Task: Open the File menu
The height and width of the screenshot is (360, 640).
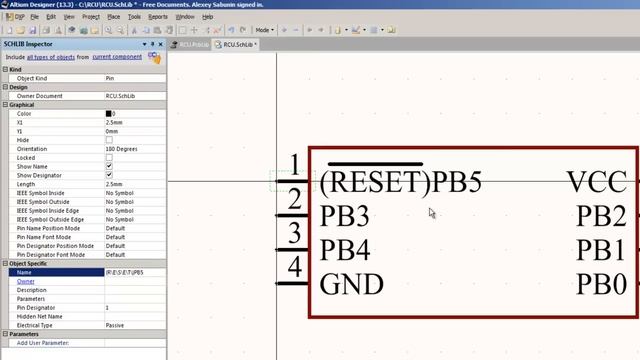Action: click(x=35, y=17)
